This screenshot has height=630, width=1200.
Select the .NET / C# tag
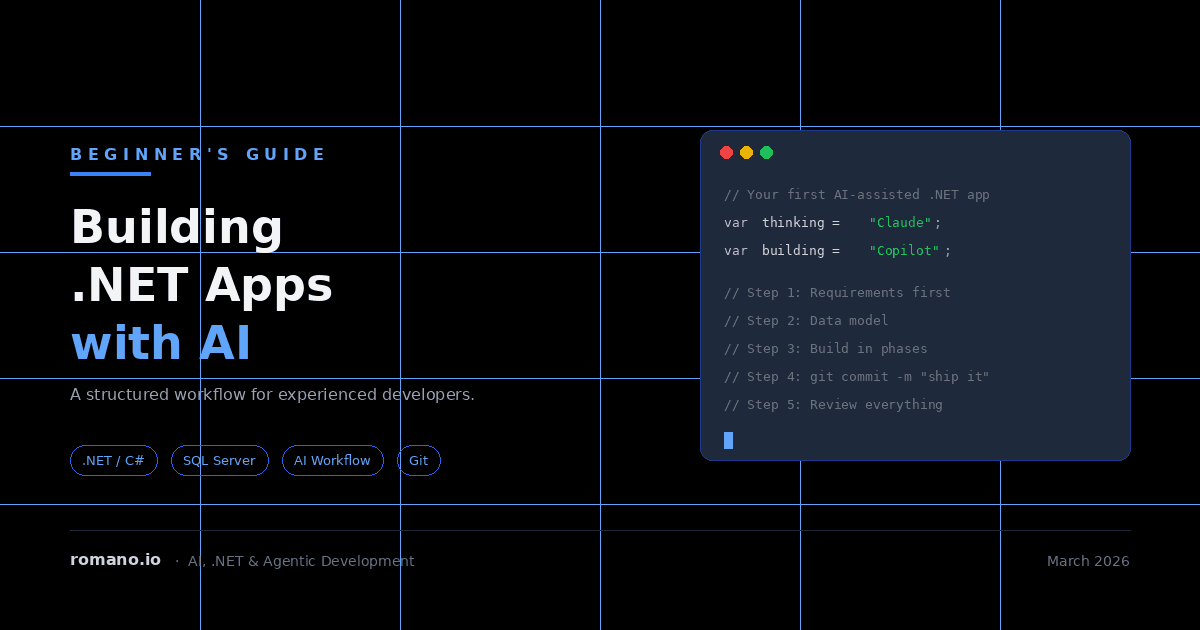114,461
